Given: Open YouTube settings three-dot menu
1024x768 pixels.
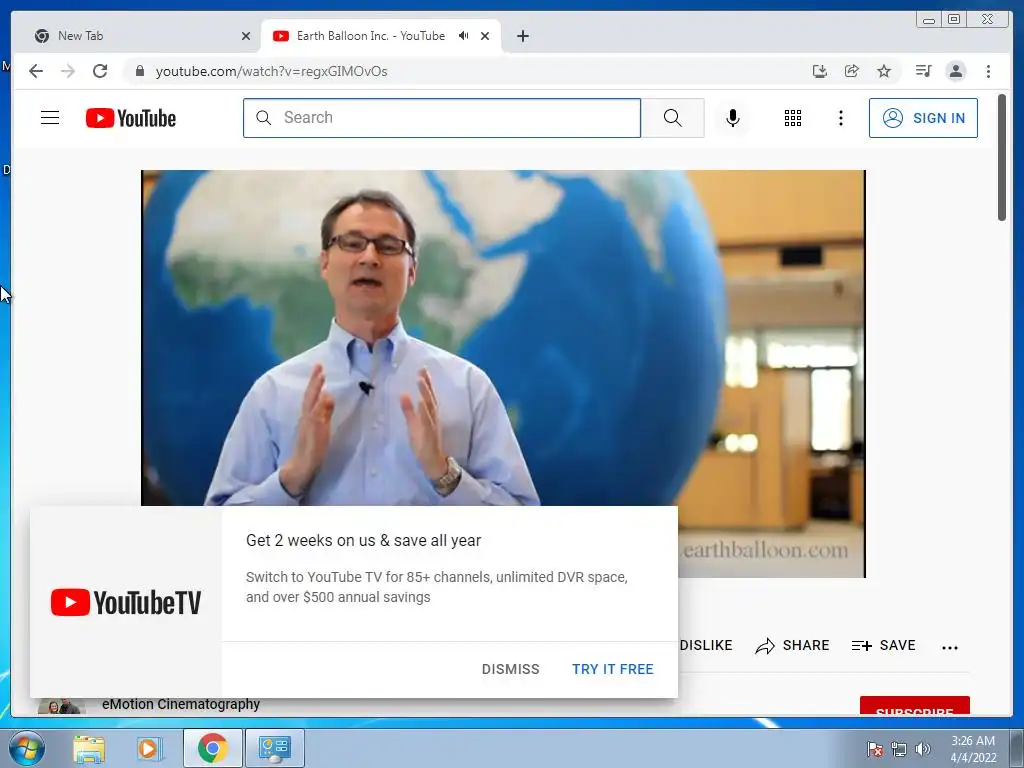Looking at the screenshot, I should (x=840, y=118).
